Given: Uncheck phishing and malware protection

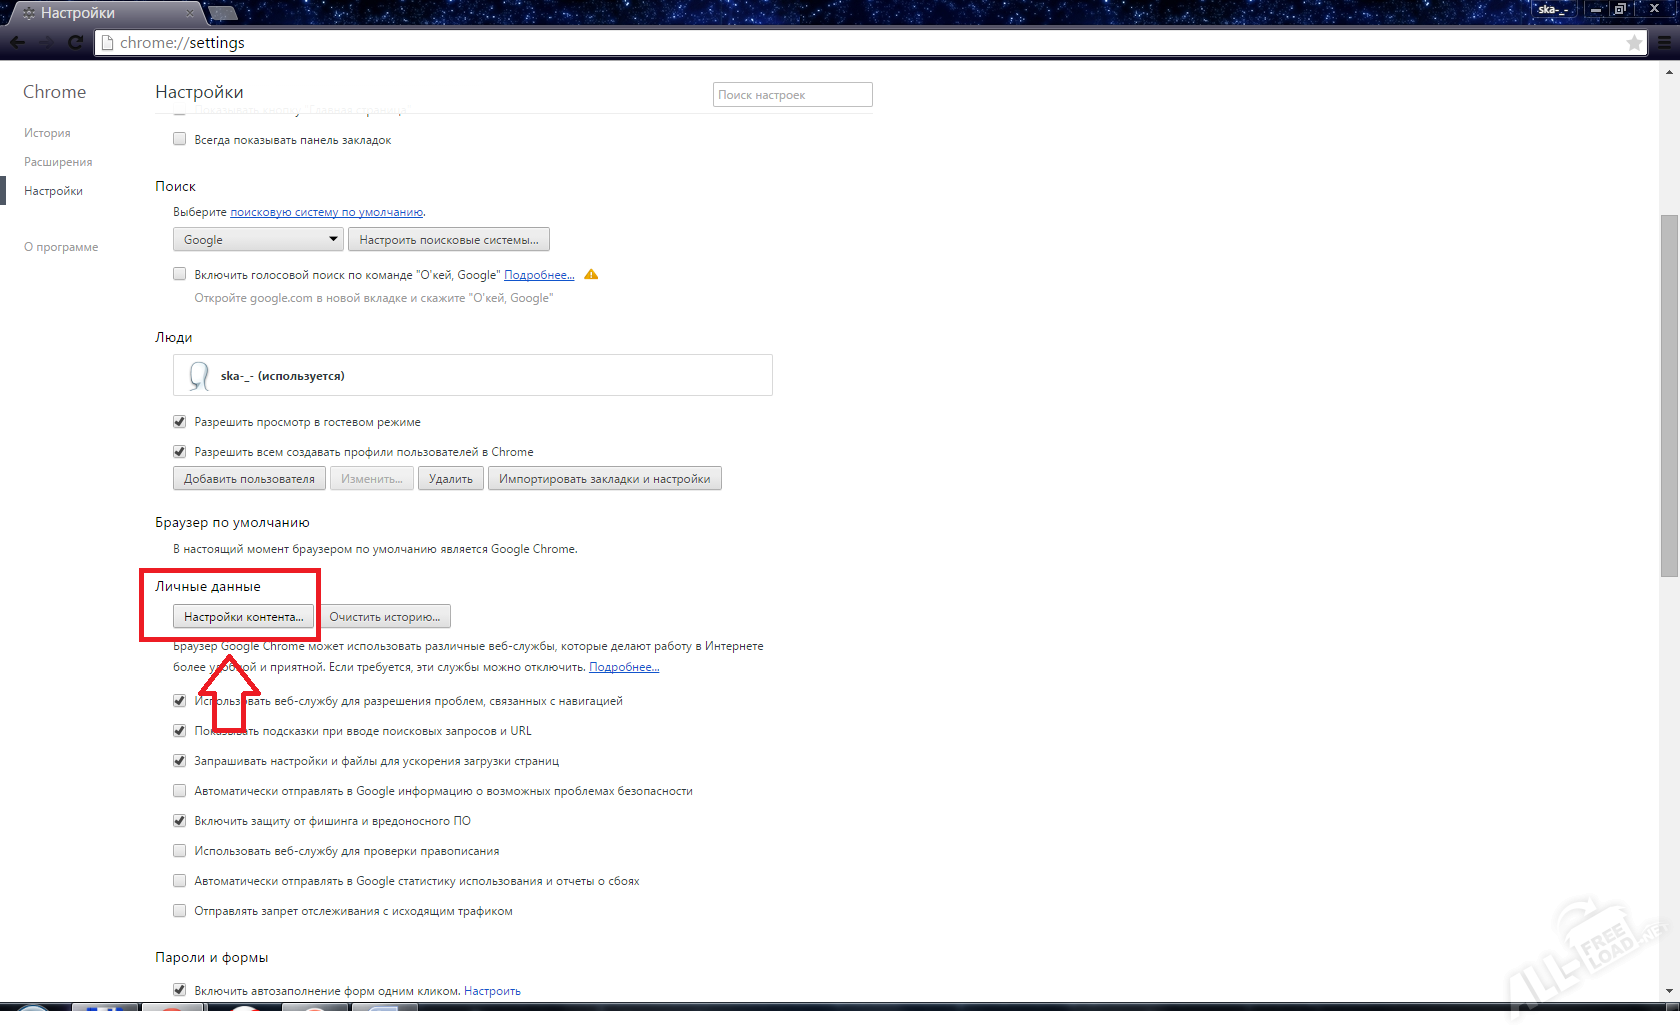Looking at the screenshot, I should coord(180,821).
